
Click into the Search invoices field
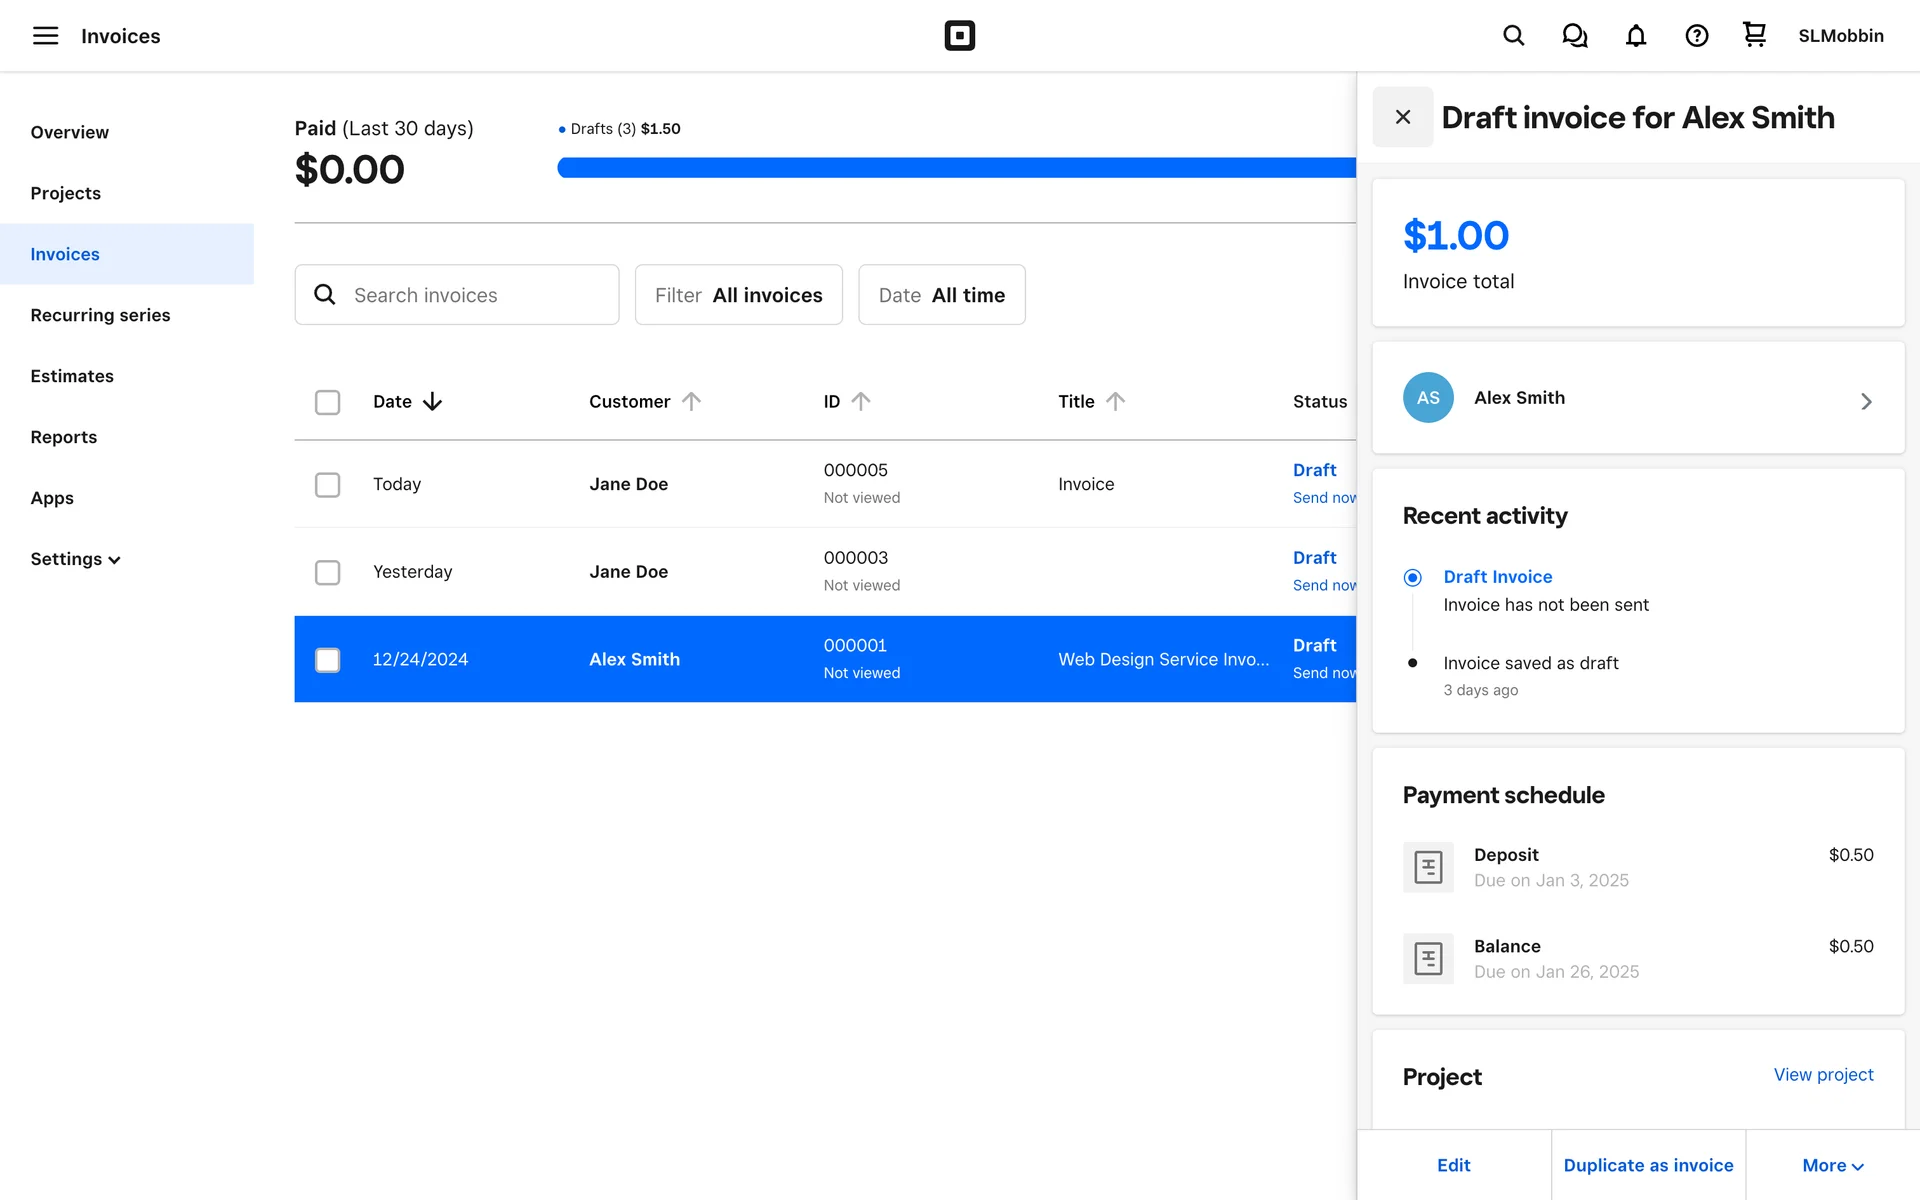[x=470, y=295]
